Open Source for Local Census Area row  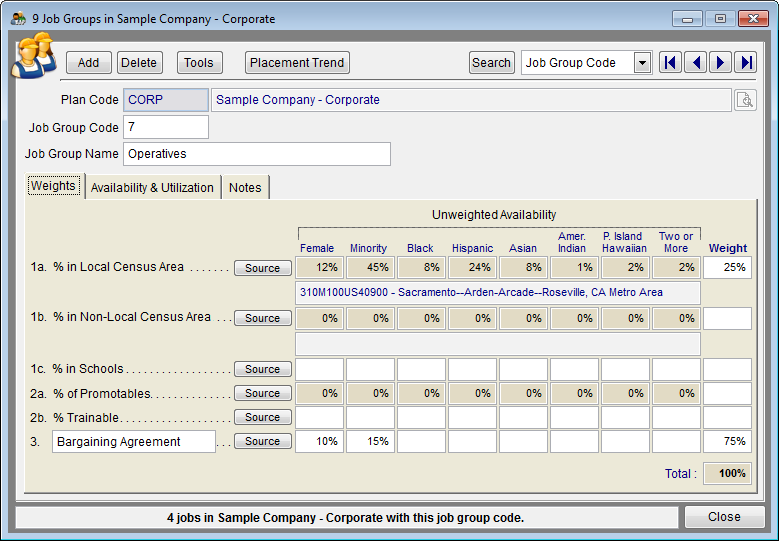[262, 268]
